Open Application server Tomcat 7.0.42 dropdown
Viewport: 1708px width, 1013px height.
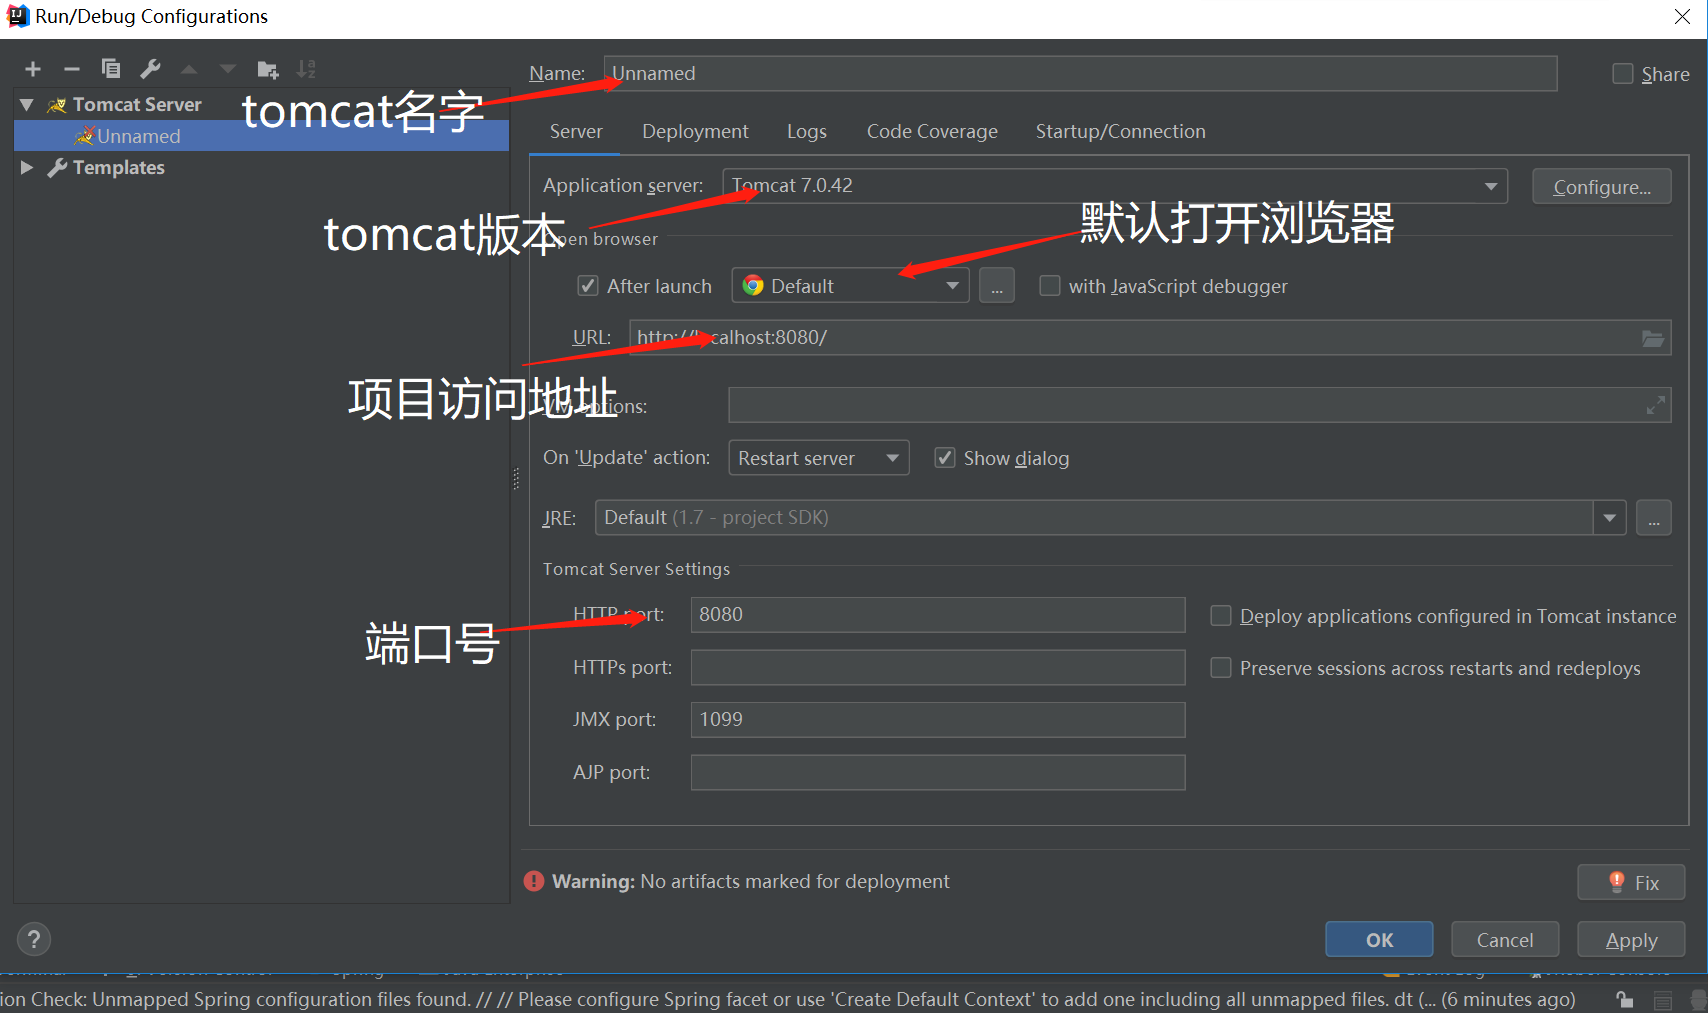pos(1115,186)
